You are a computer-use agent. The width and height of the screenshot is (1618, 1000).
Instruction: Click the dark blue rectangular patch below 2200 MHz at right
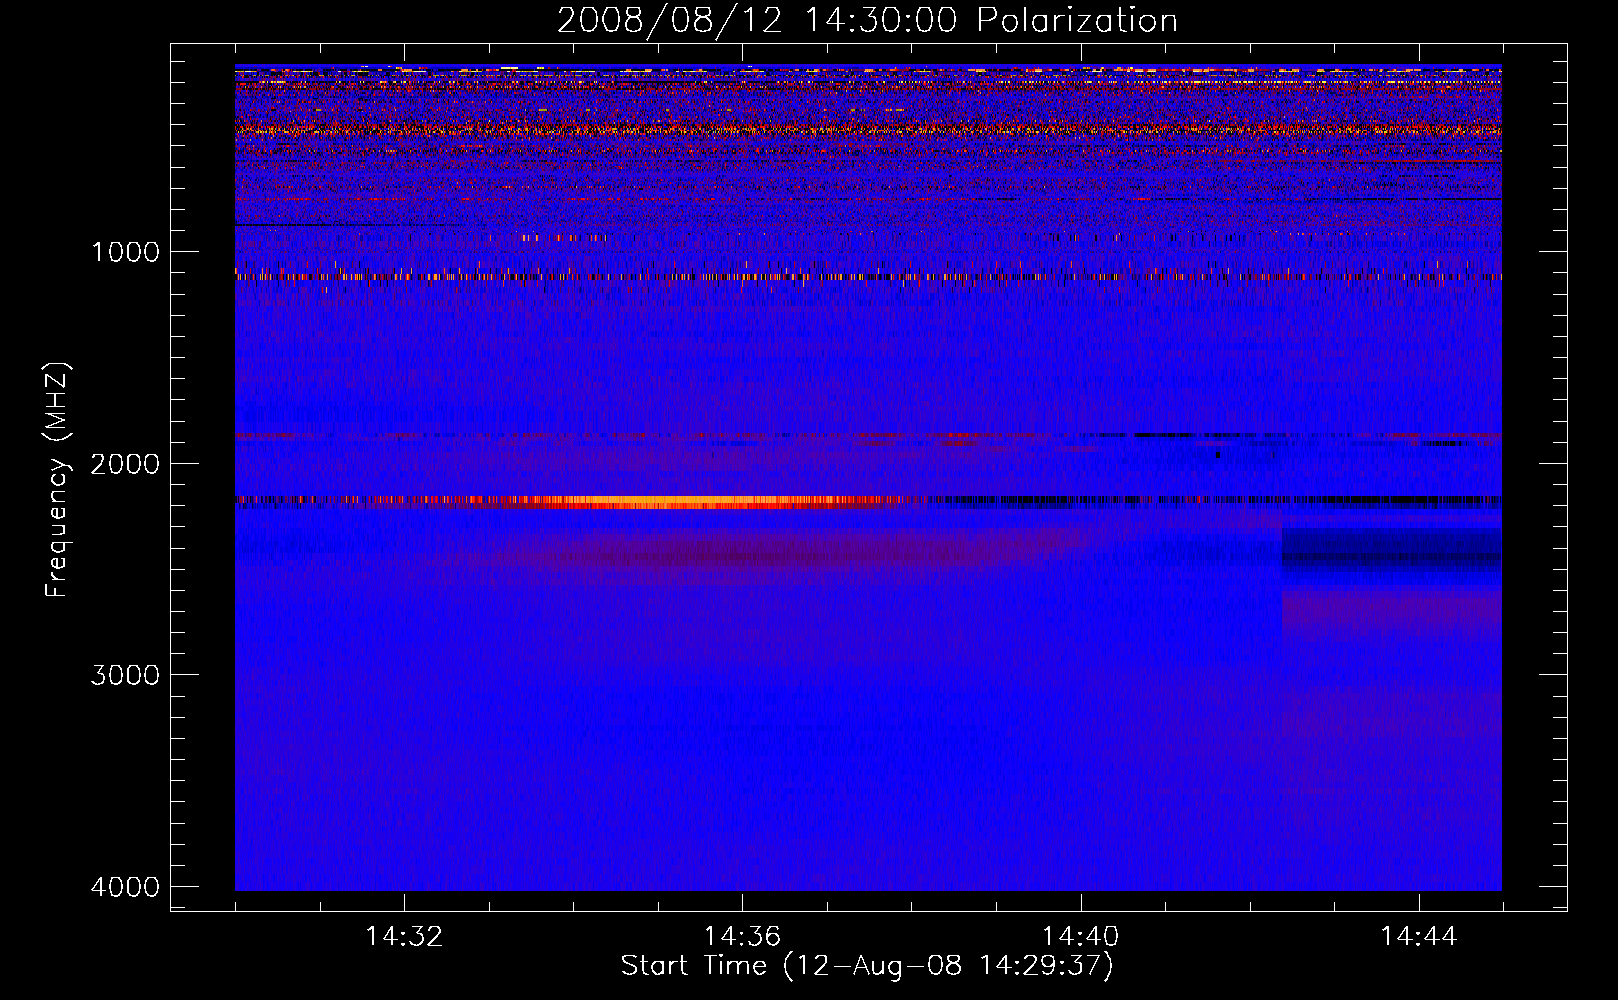1391,558
